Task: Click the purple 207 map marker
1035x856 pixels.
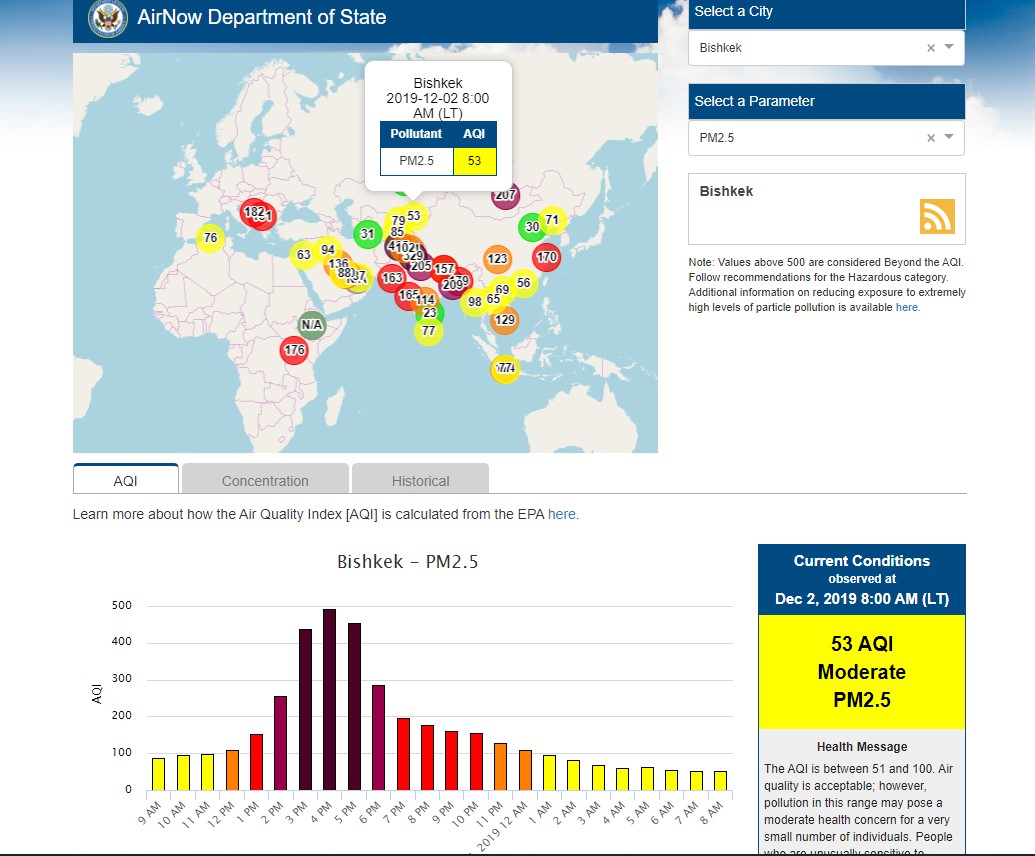Action: coord(505,195)
